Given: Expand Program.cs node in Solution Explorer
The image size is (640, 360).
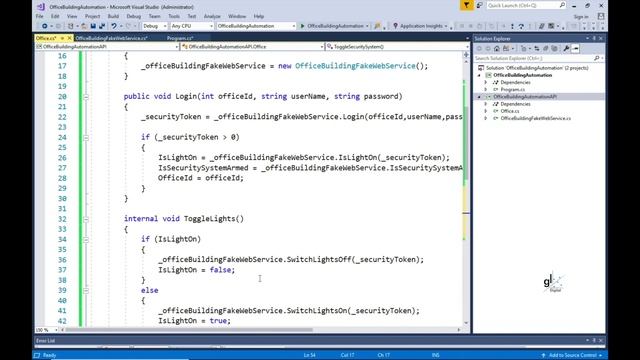Looking at the screenshot, I should click(x=486, y=90).
